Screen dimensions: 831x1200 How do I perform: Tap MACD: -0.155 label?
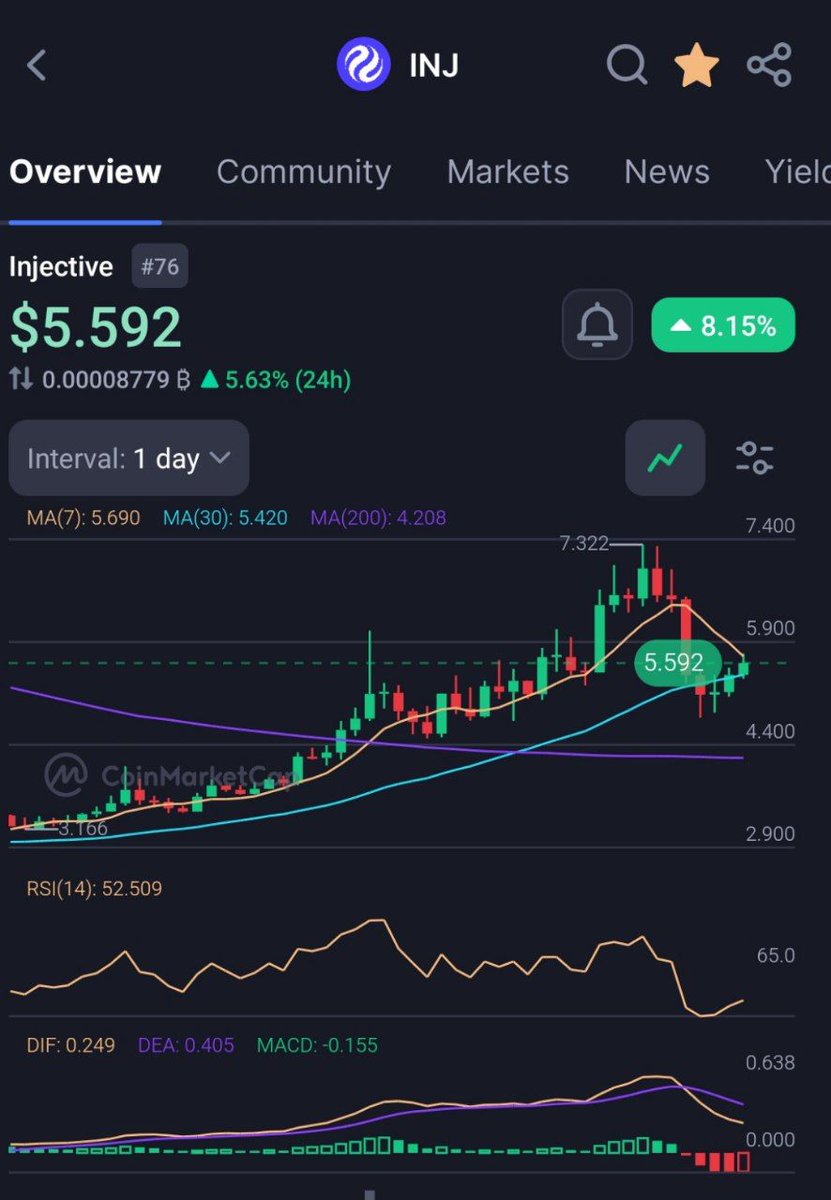coord(317,1045)
